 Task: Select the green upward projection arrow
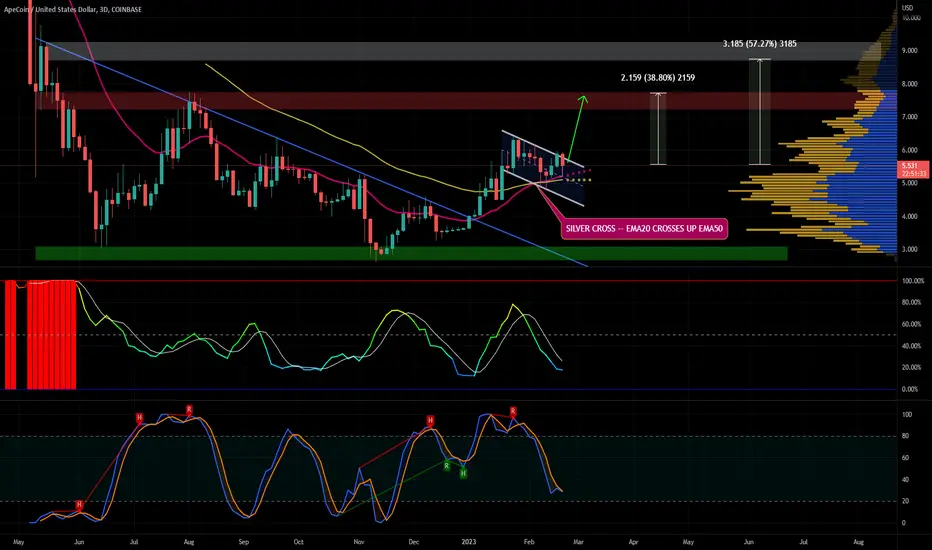[575, 128]
